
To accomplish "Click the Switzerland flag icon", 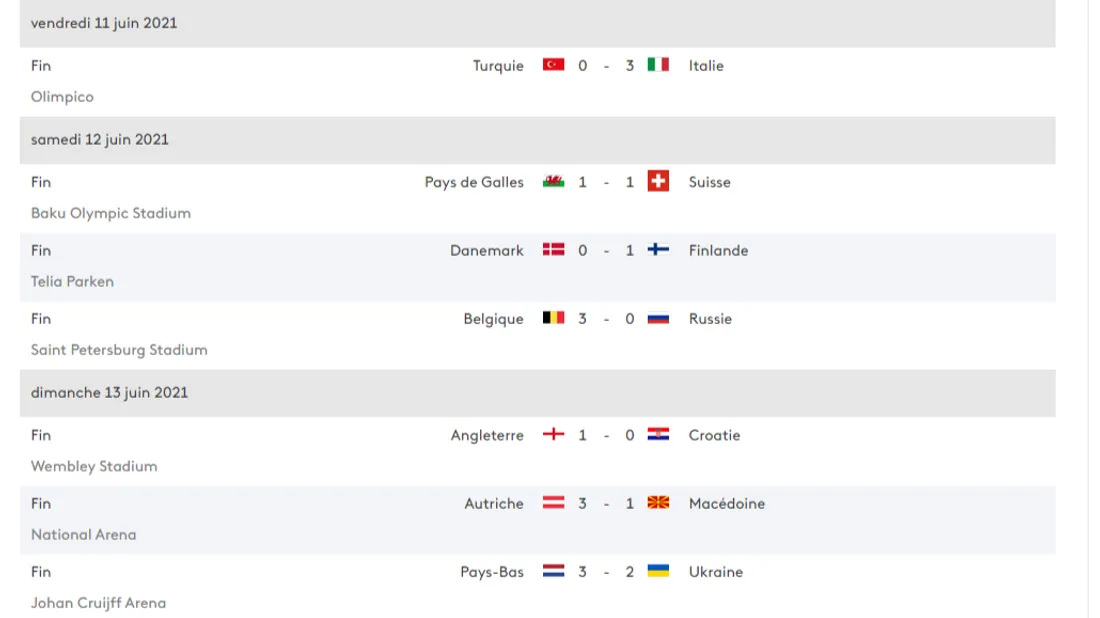I will point(658,182).
